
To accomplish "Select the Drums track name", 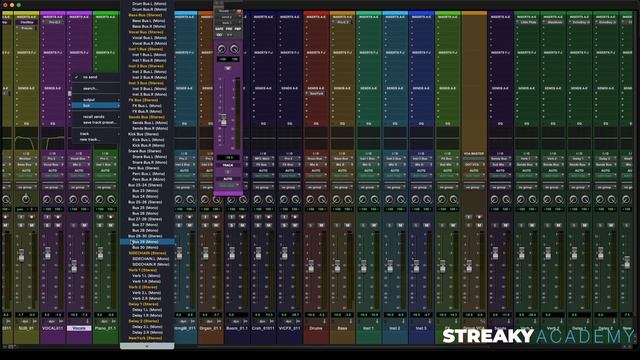I will point(316,328).
